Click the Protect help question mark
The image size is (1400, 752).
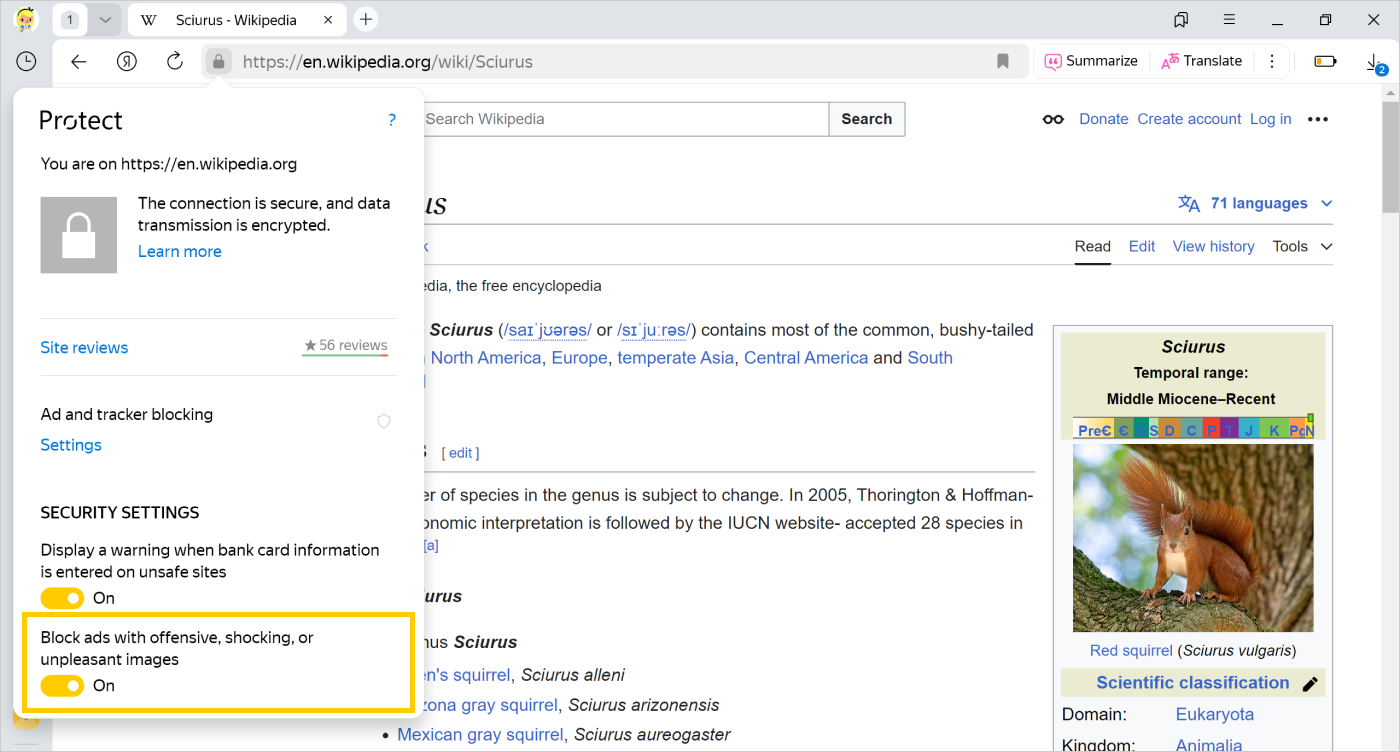click(x=392, y=120)
